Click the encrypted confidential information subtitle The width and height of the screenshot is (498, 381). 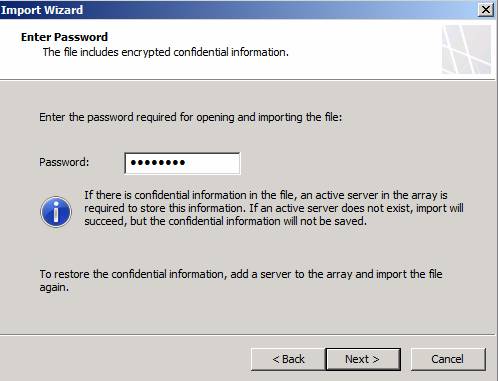166,52
